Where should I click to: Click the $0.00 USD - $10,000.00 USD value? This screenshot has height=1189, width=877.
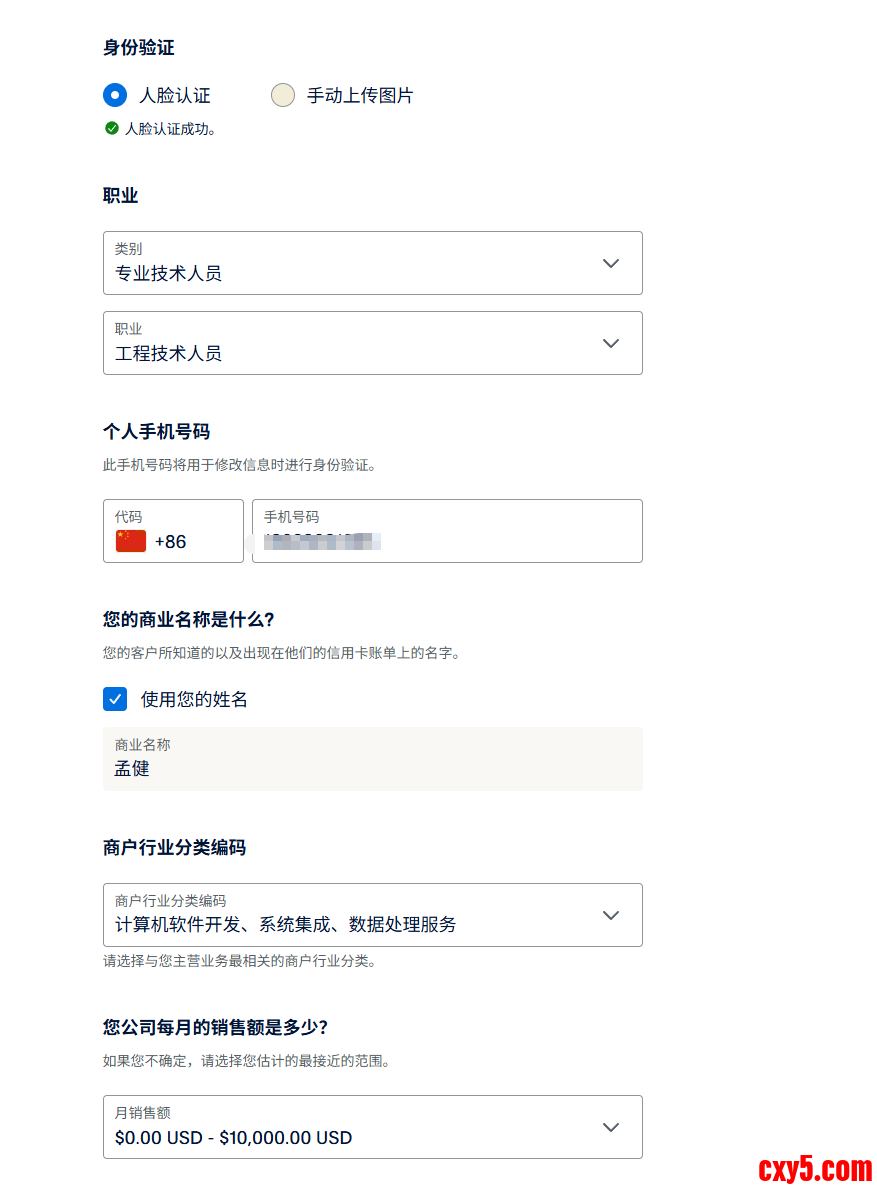click(x=233, y=1137)
